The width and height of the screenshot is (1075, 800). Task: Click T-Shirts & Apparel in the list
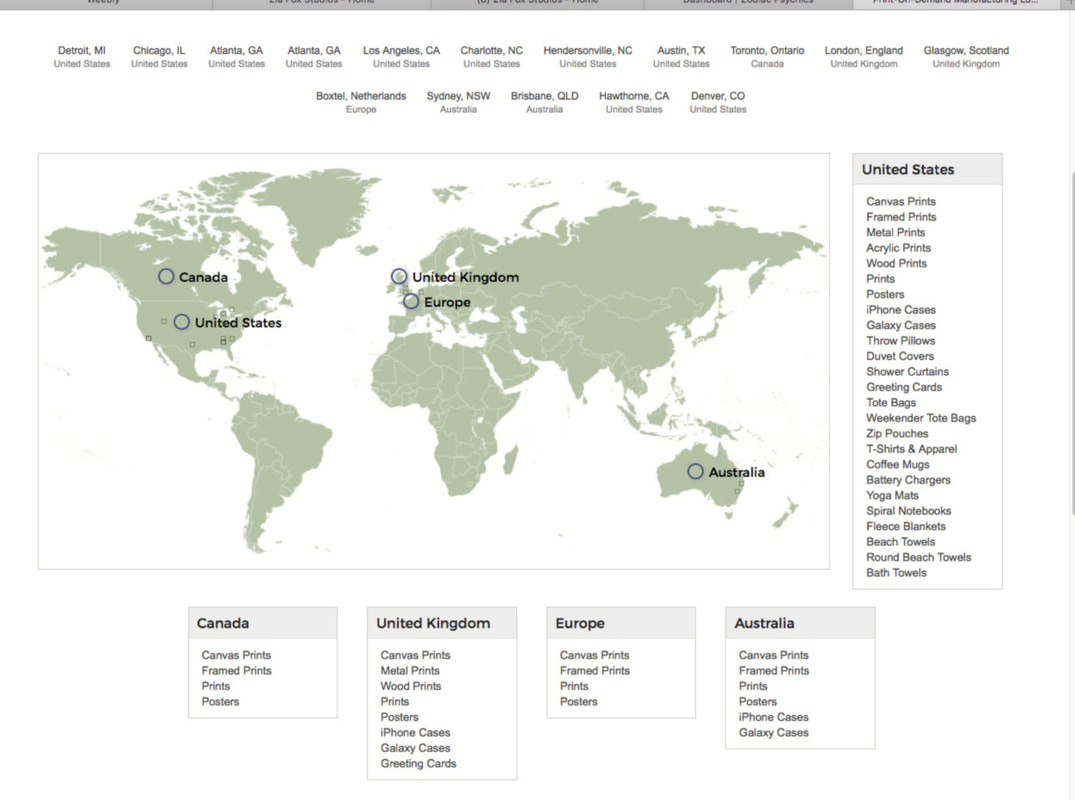[911, 449]
